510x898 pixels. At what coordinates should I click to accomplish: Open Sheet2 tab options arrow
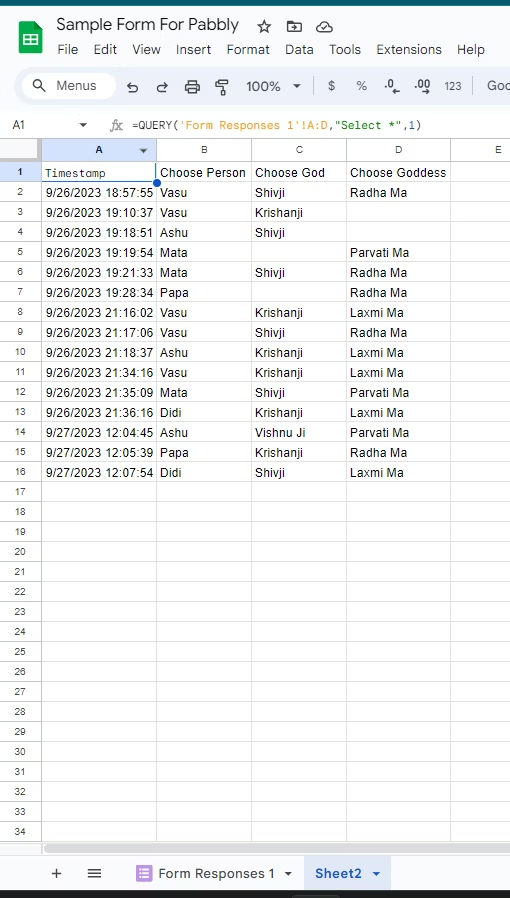click(376, 873)
